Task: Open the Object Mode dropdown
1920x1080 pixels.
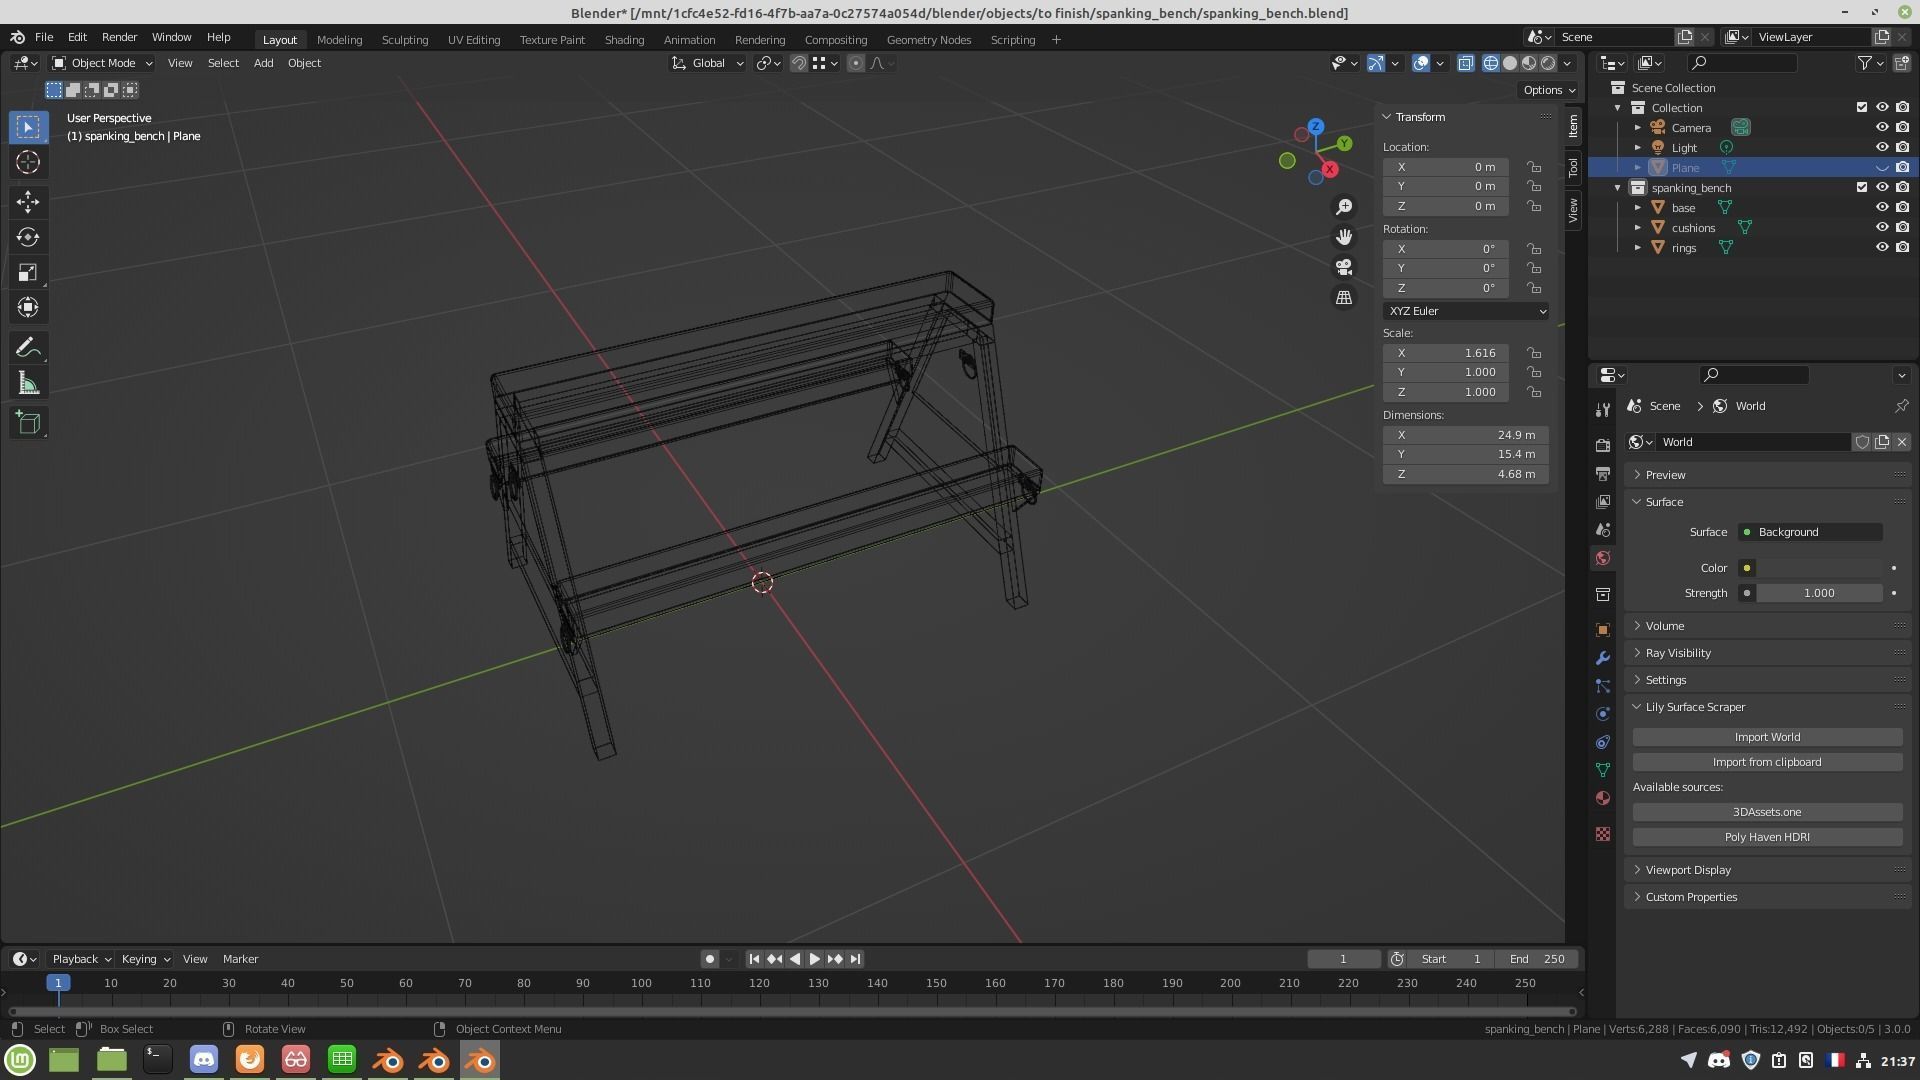Action: coord(102,63)
